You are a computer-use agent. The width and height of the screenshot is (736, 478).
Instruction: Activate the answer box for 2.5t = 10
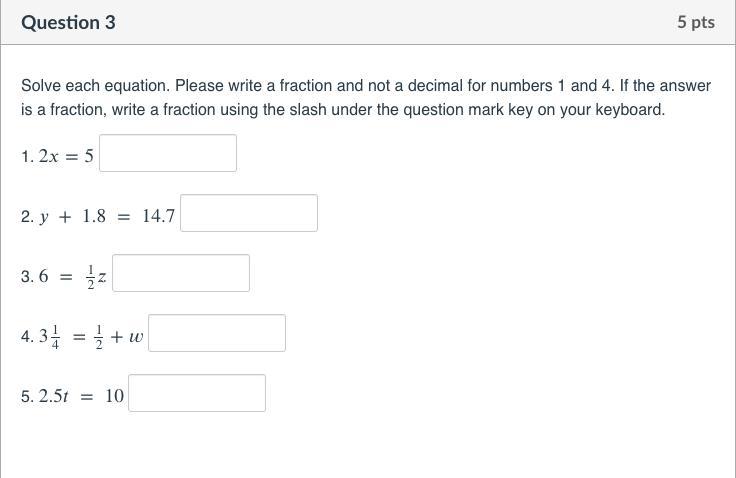197,393
